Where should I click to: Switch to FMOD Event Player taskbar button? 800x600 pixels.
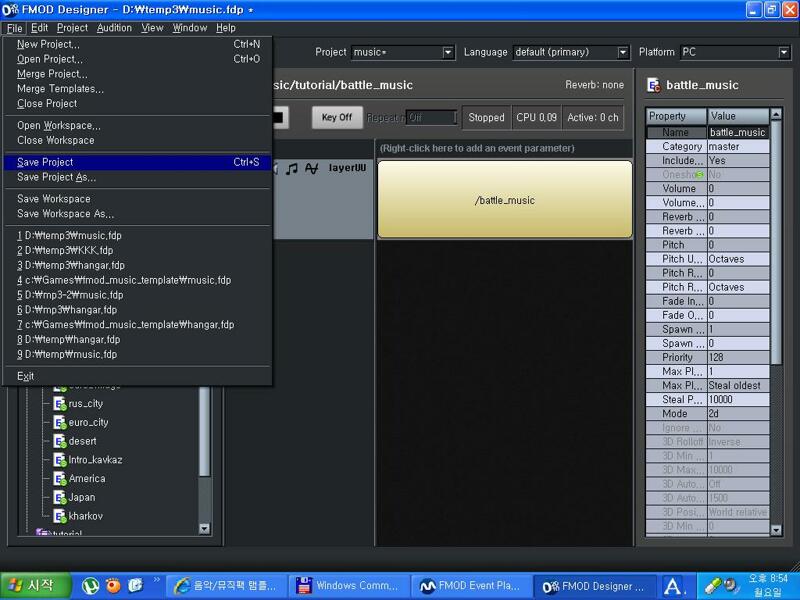[x=471, y=586]
